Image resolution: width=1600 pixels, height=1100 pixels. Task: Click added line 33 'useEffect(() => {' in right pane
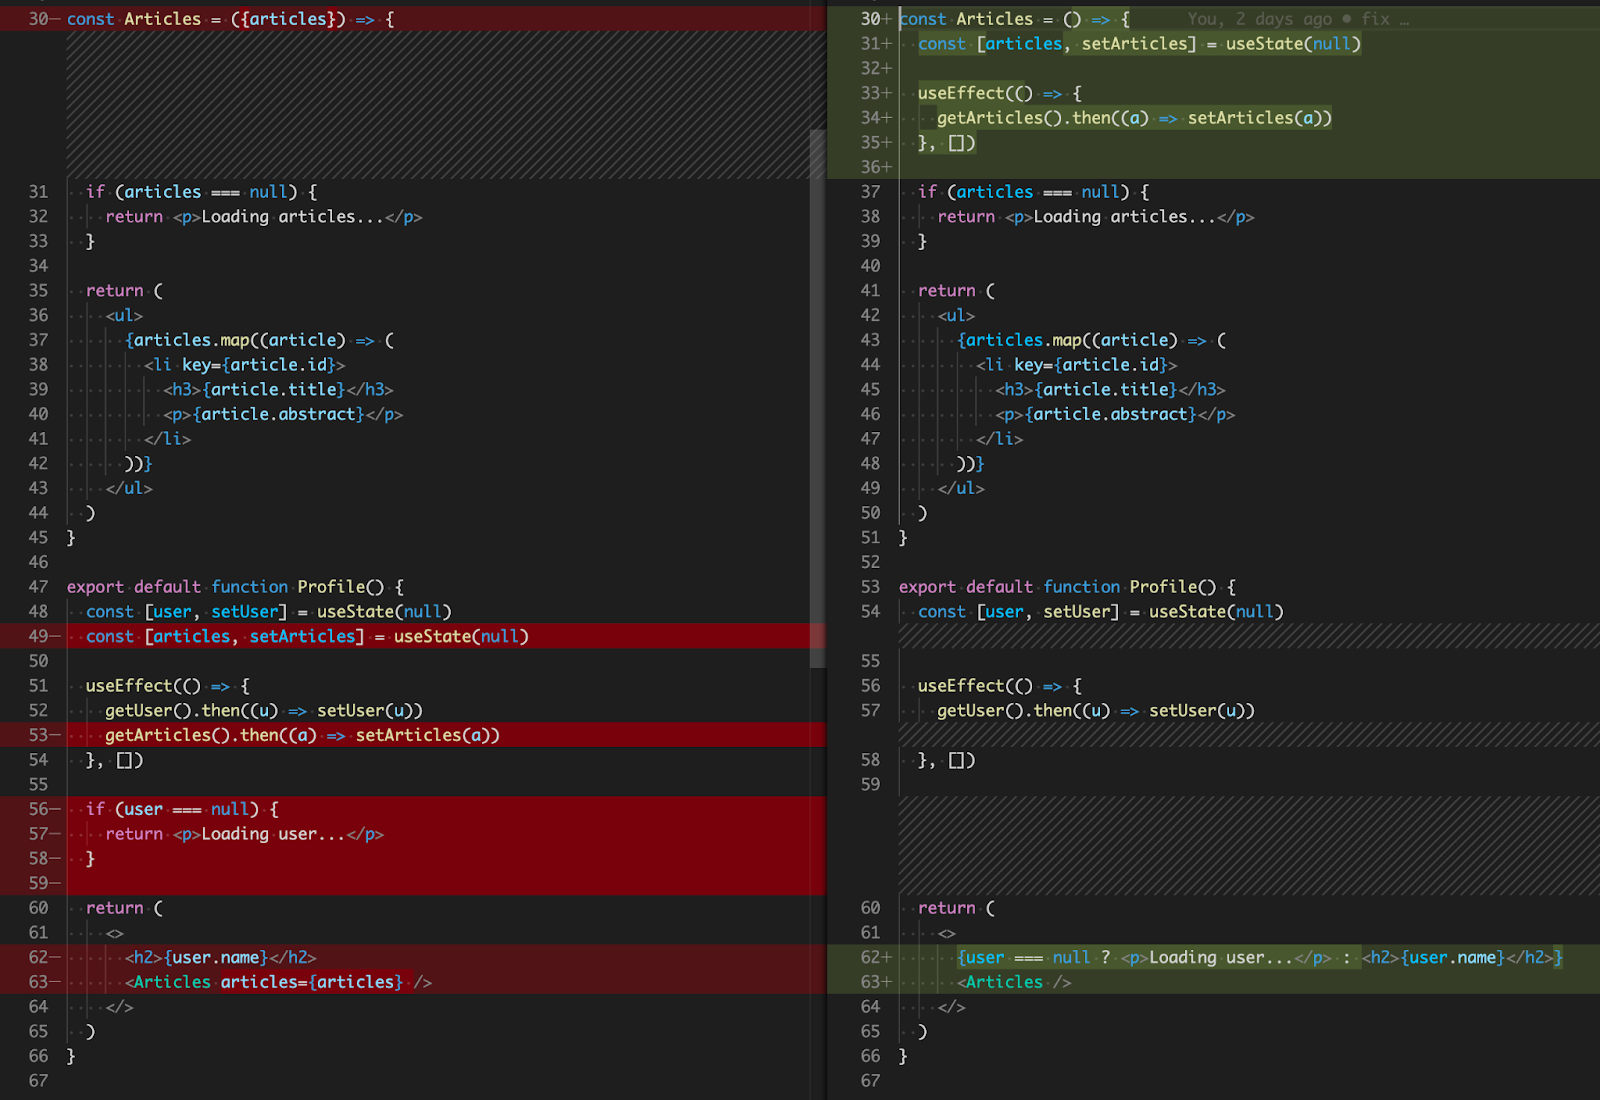pos(1000,93)
